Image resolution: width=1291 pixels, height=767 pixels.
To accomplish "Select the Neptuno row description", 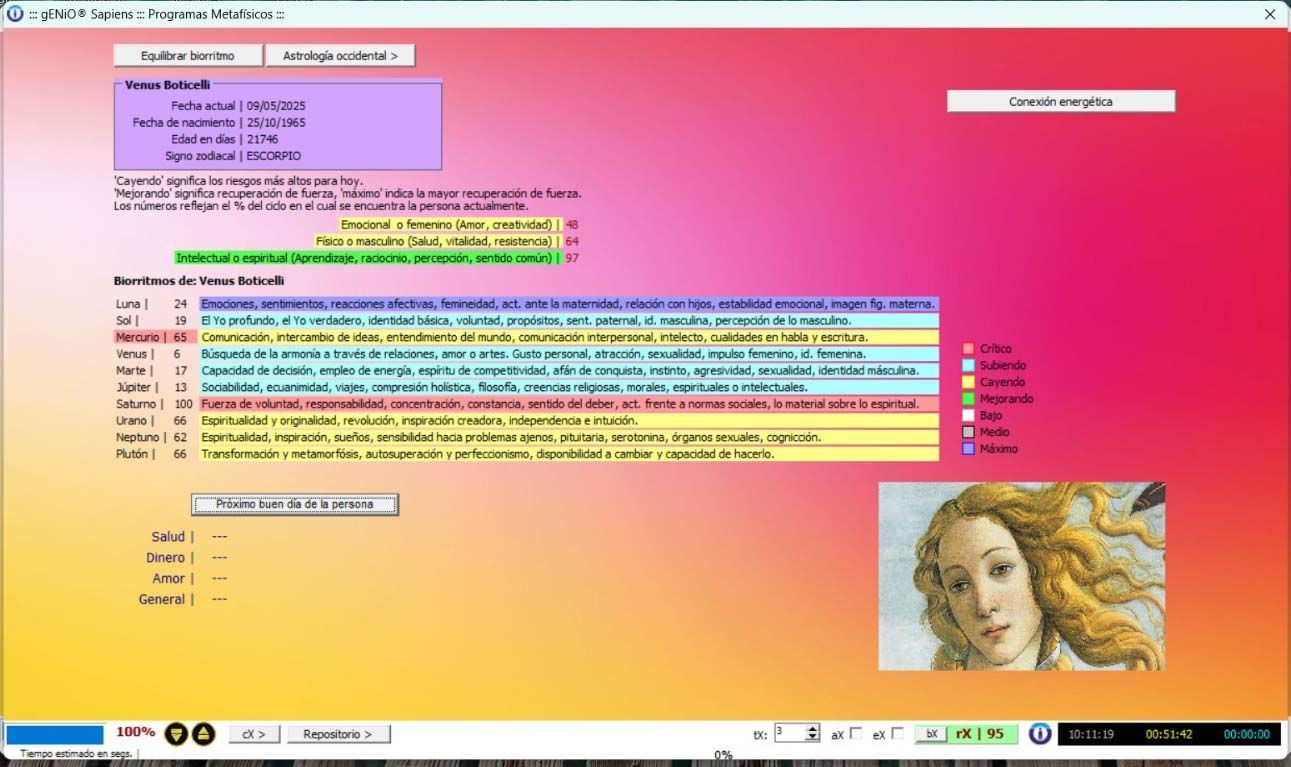I will click(x=568, y=437).
